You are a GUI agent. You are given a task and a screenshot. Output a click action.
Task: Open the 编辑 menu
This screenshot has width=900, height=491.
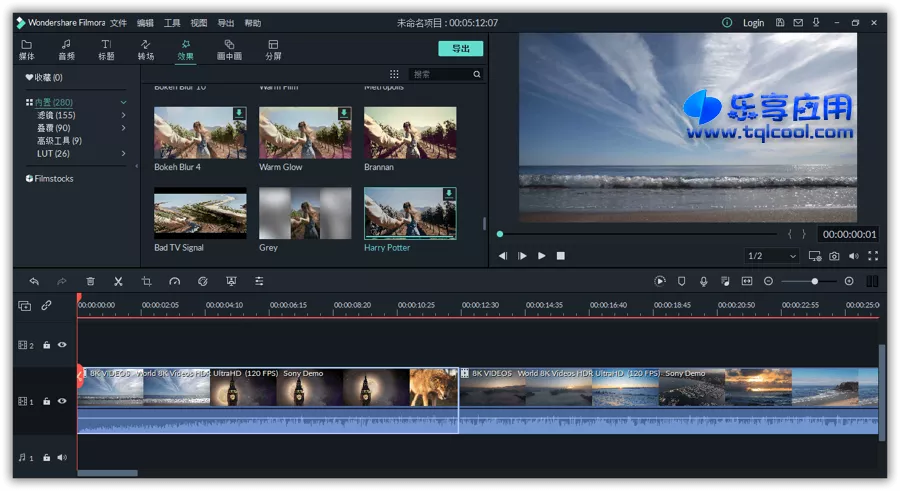pos(145,23)
